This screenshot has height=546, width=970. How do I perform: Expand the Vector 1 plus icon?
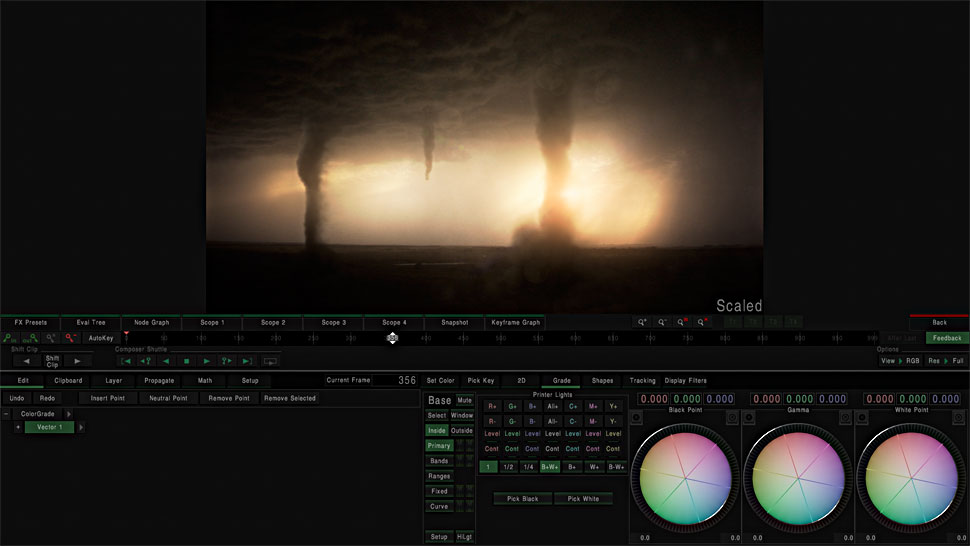click(18, 427)
